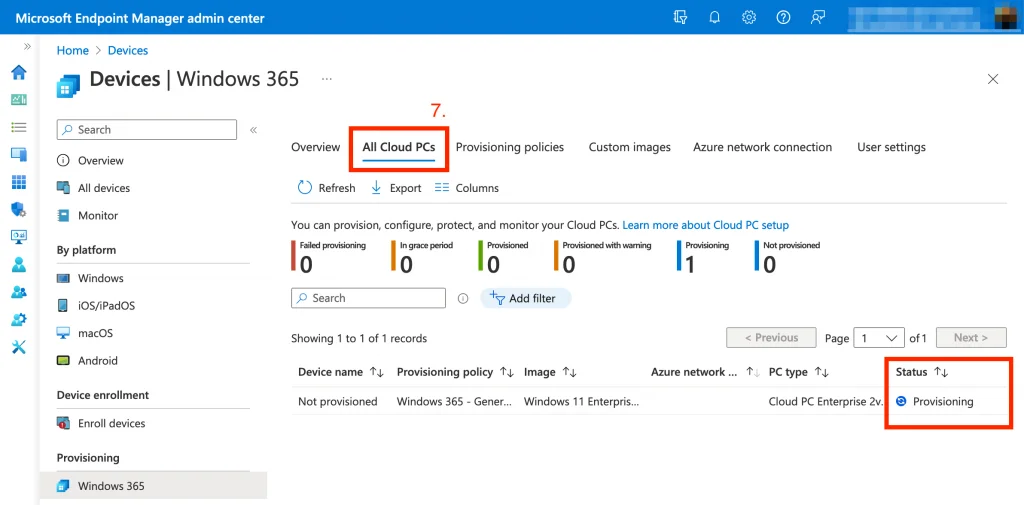Collapse the Devices side menu
The height and width of the screenshot is (505, 1024).
[x=253, y=130]
